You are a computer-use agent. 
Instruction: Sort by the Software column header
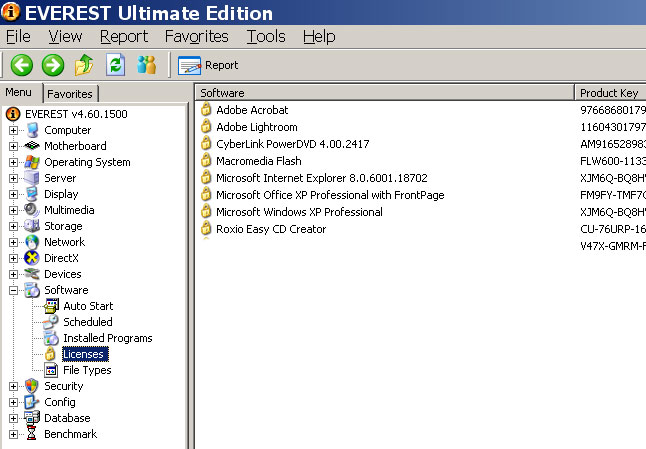[385, 93]
